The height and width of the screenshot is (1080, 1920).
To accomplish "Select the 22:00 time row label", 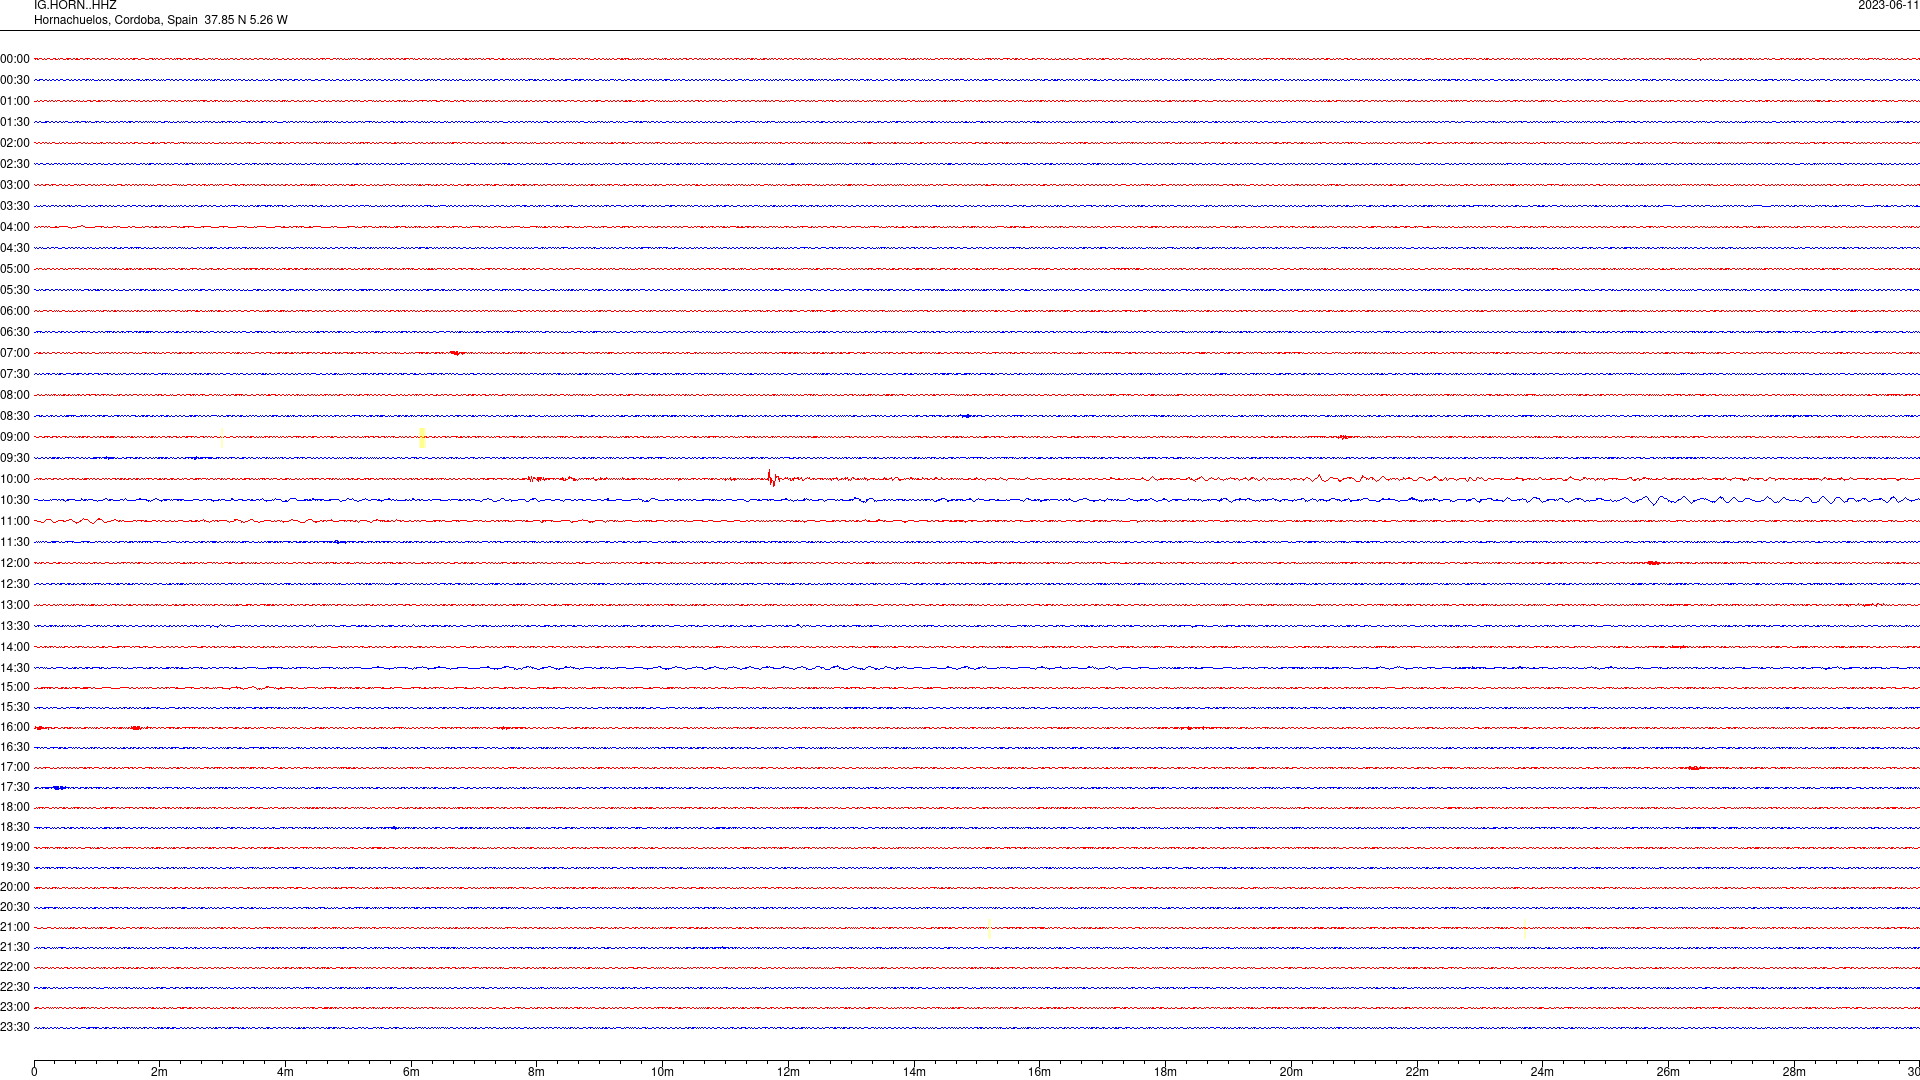I will pos(15,967).
